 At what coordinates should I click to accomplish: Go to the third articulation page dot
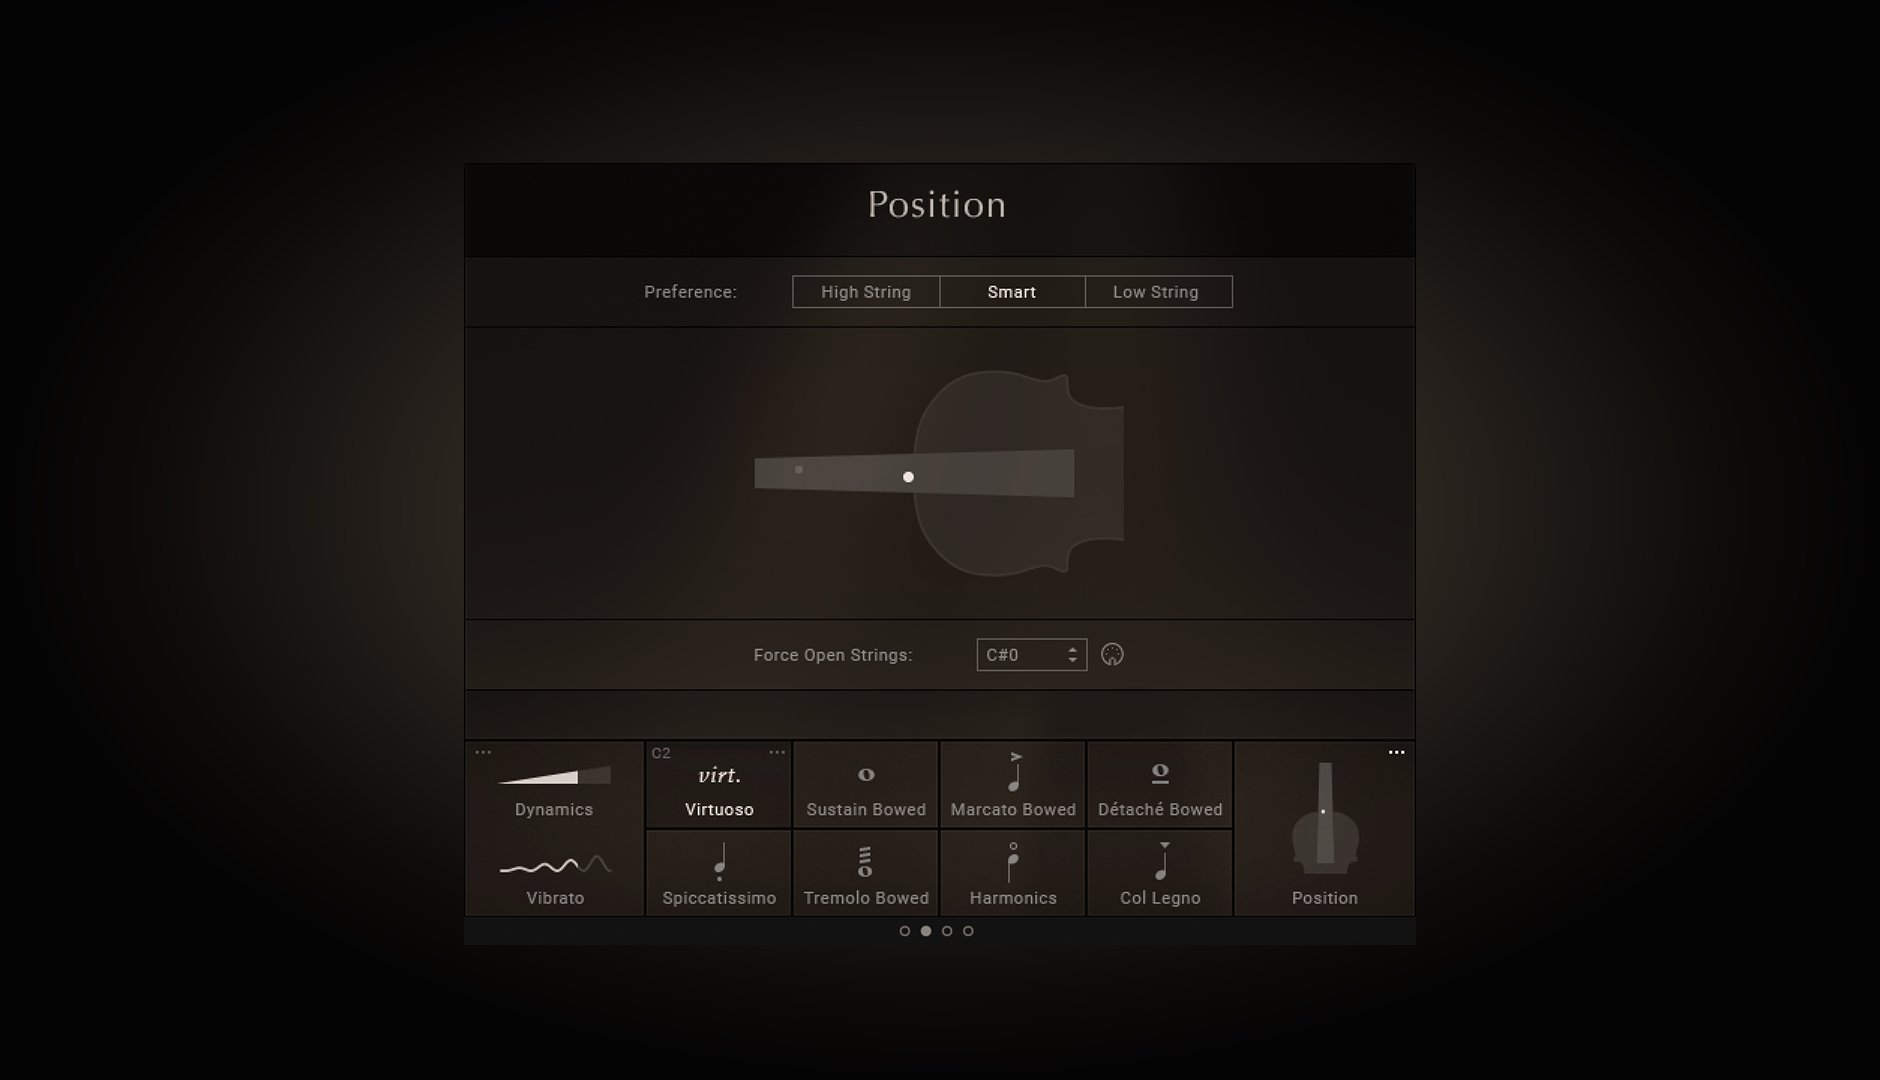(947, 931)
